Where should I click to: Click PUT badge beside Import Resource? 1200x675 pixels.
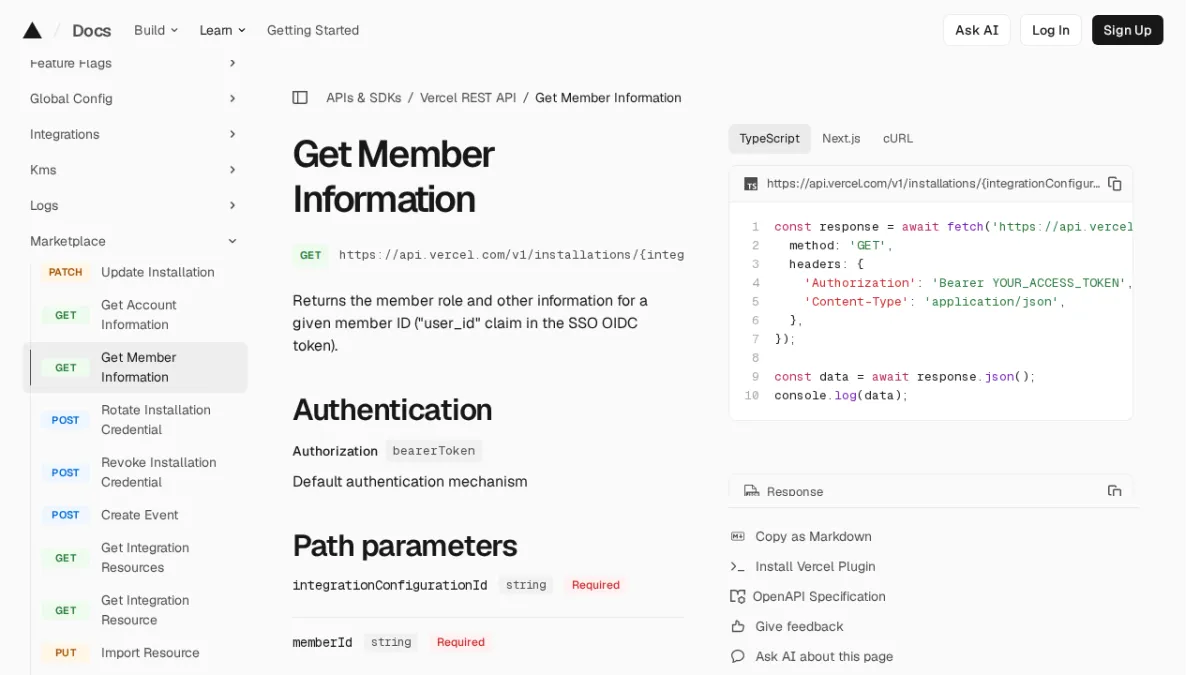coord(66,653)
